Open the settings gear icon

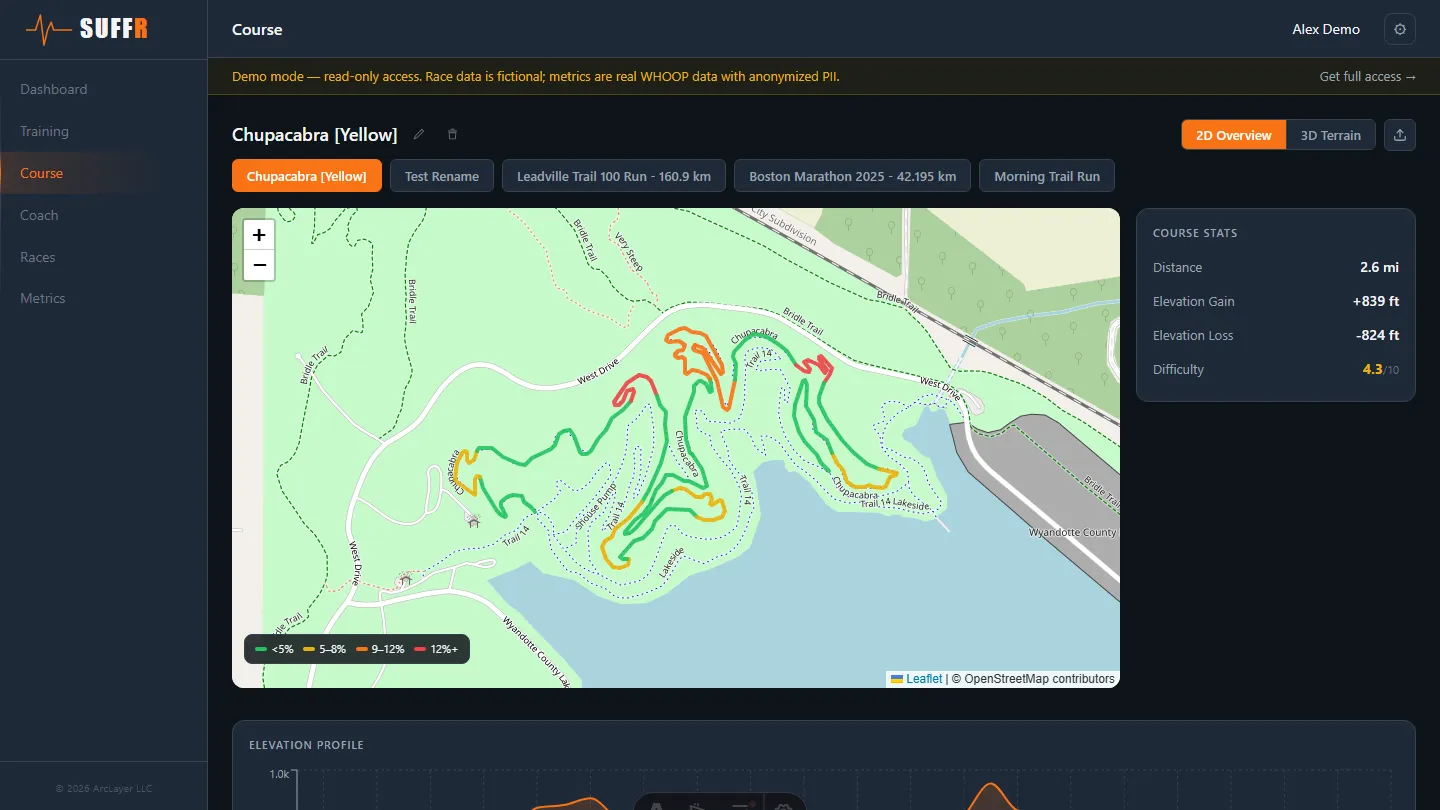[1399, 29]
